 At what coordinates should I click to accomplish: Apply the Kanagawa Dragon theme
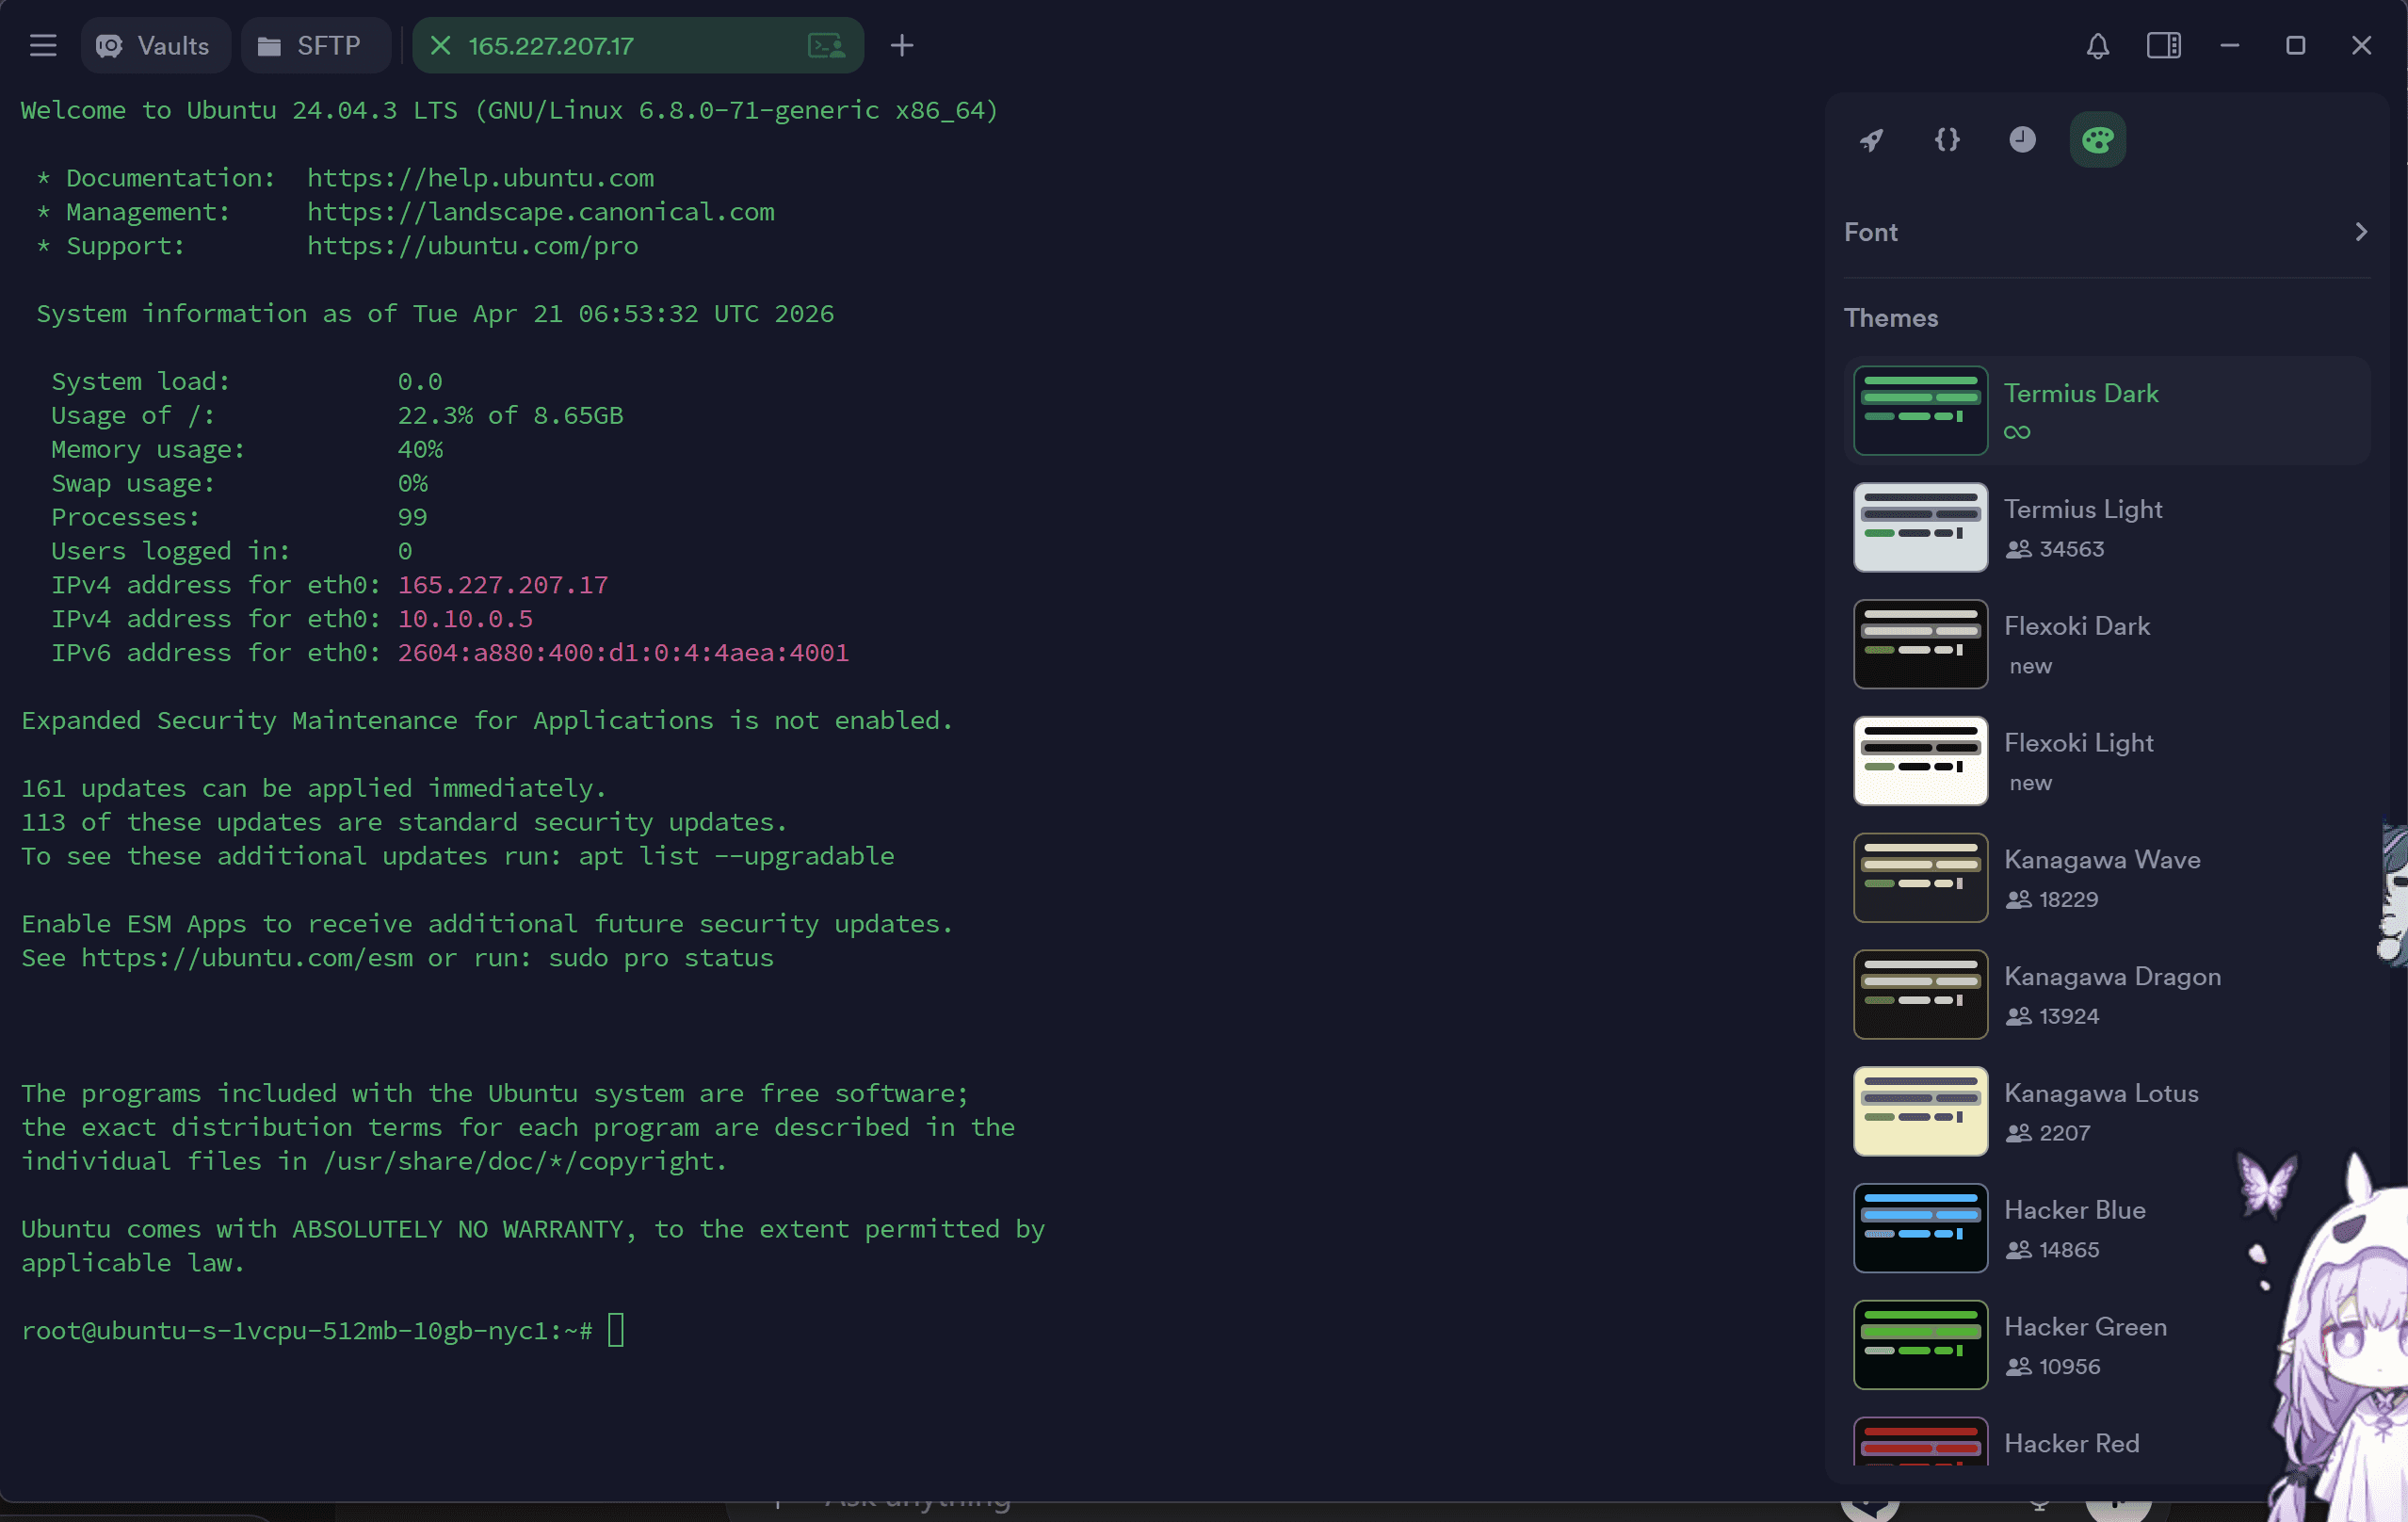tap(2107, 995)
